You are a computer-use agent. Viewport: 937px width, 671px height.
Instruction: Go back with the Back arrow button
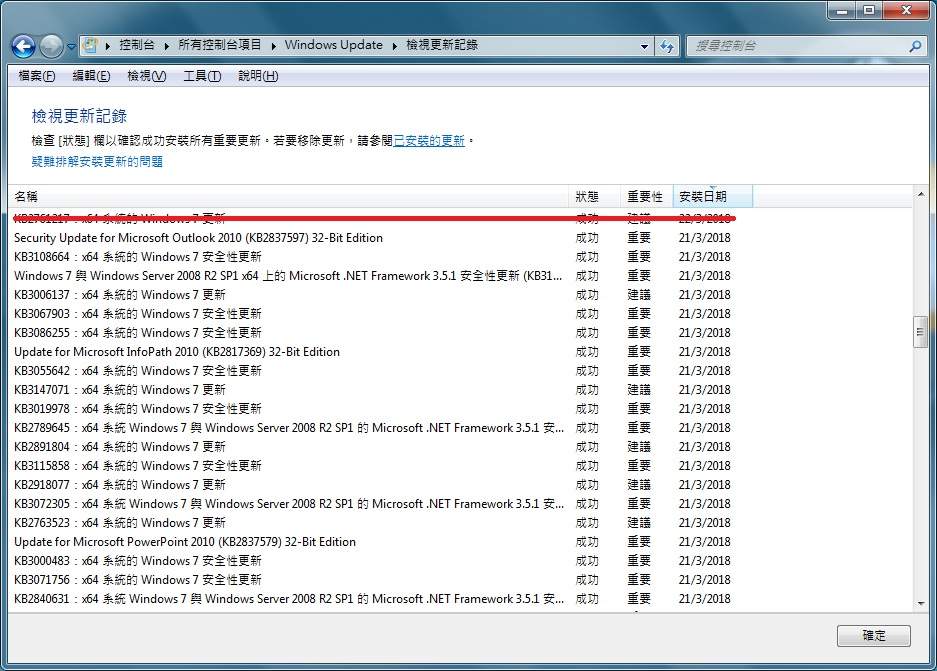click(24, 46)
